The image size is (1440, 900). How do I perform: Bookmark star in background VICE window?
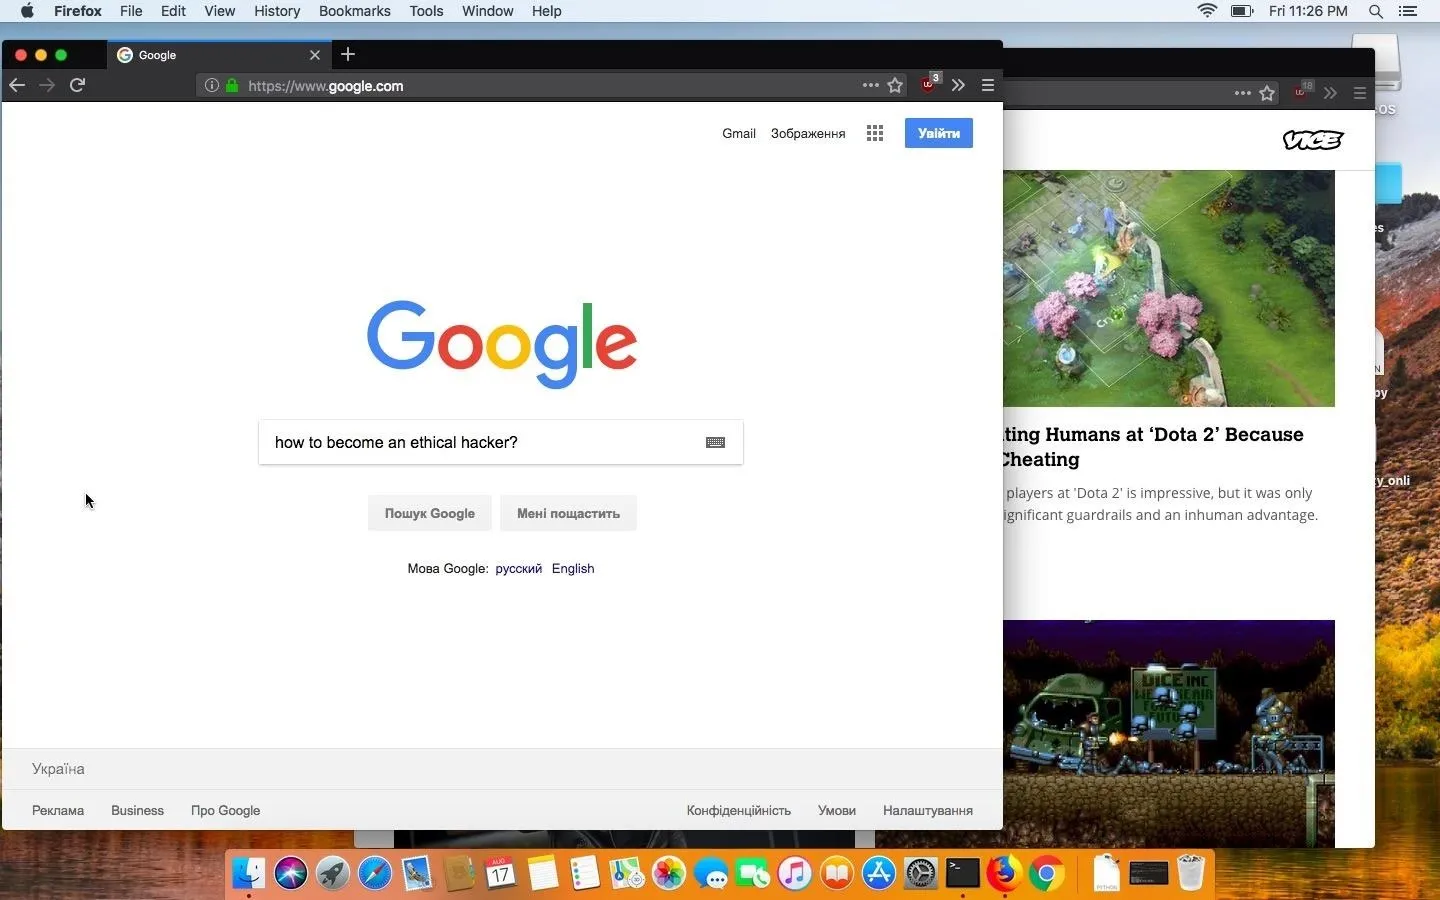pos(1268,93)
